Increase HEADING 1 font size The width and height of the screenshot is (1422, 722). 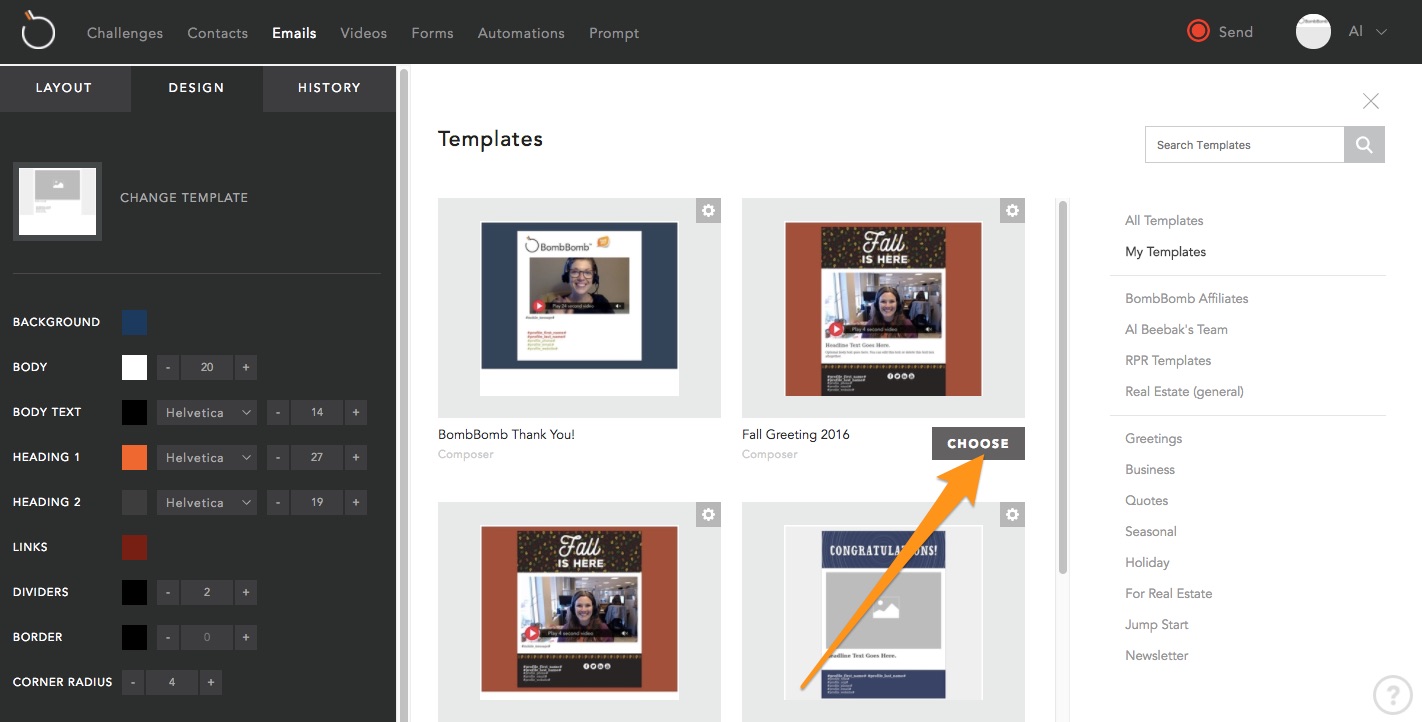(355, 457)
